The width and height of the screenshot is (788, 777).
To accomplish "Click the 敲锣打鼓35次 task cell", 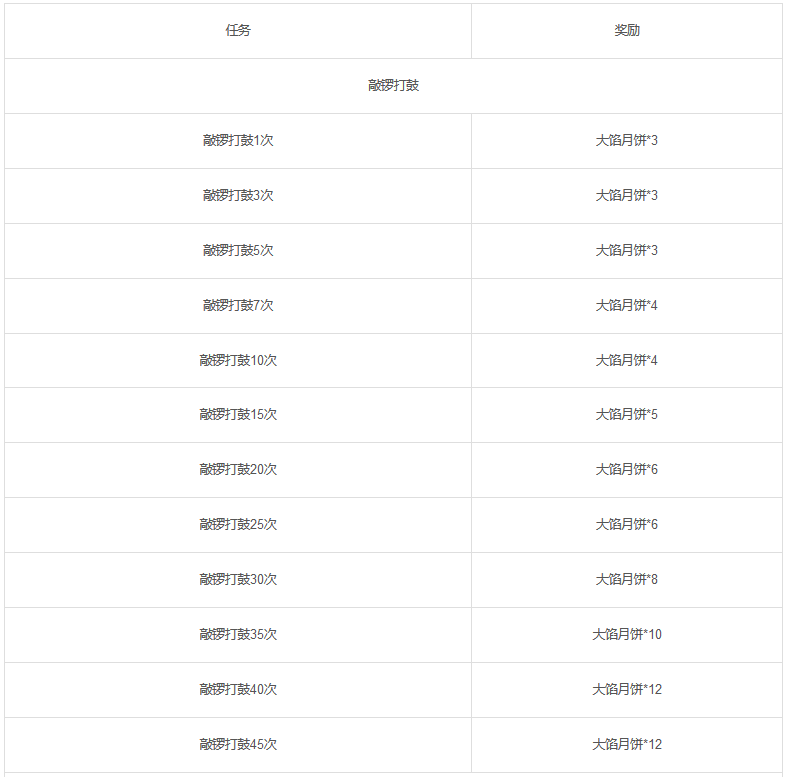I will (238, 635).
